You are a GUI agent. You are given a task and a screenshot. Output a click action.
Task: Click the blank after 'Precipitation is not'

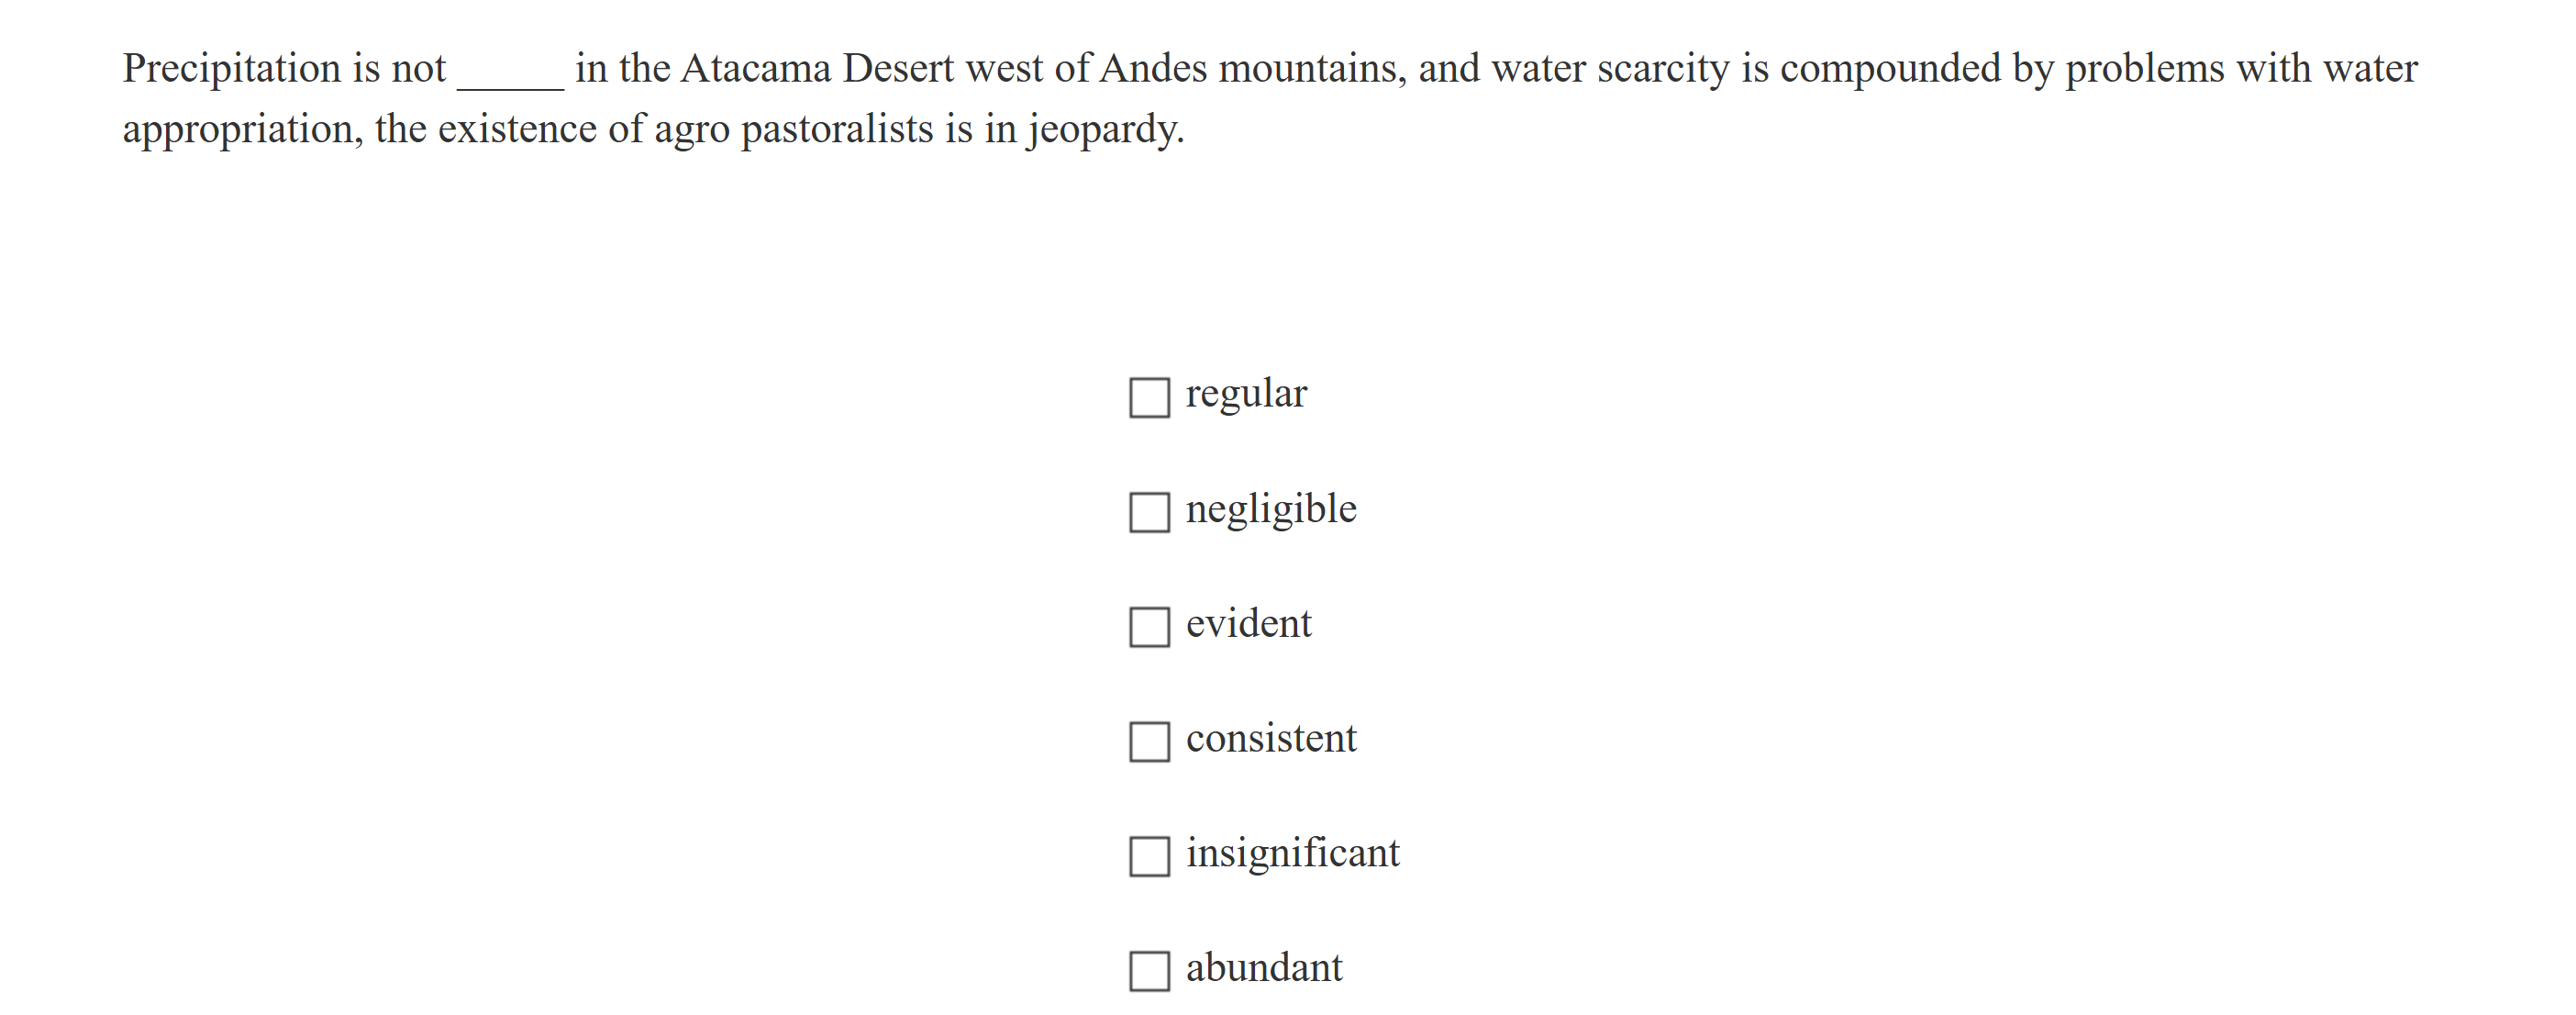pyautogui.click(x=510, y=72)
